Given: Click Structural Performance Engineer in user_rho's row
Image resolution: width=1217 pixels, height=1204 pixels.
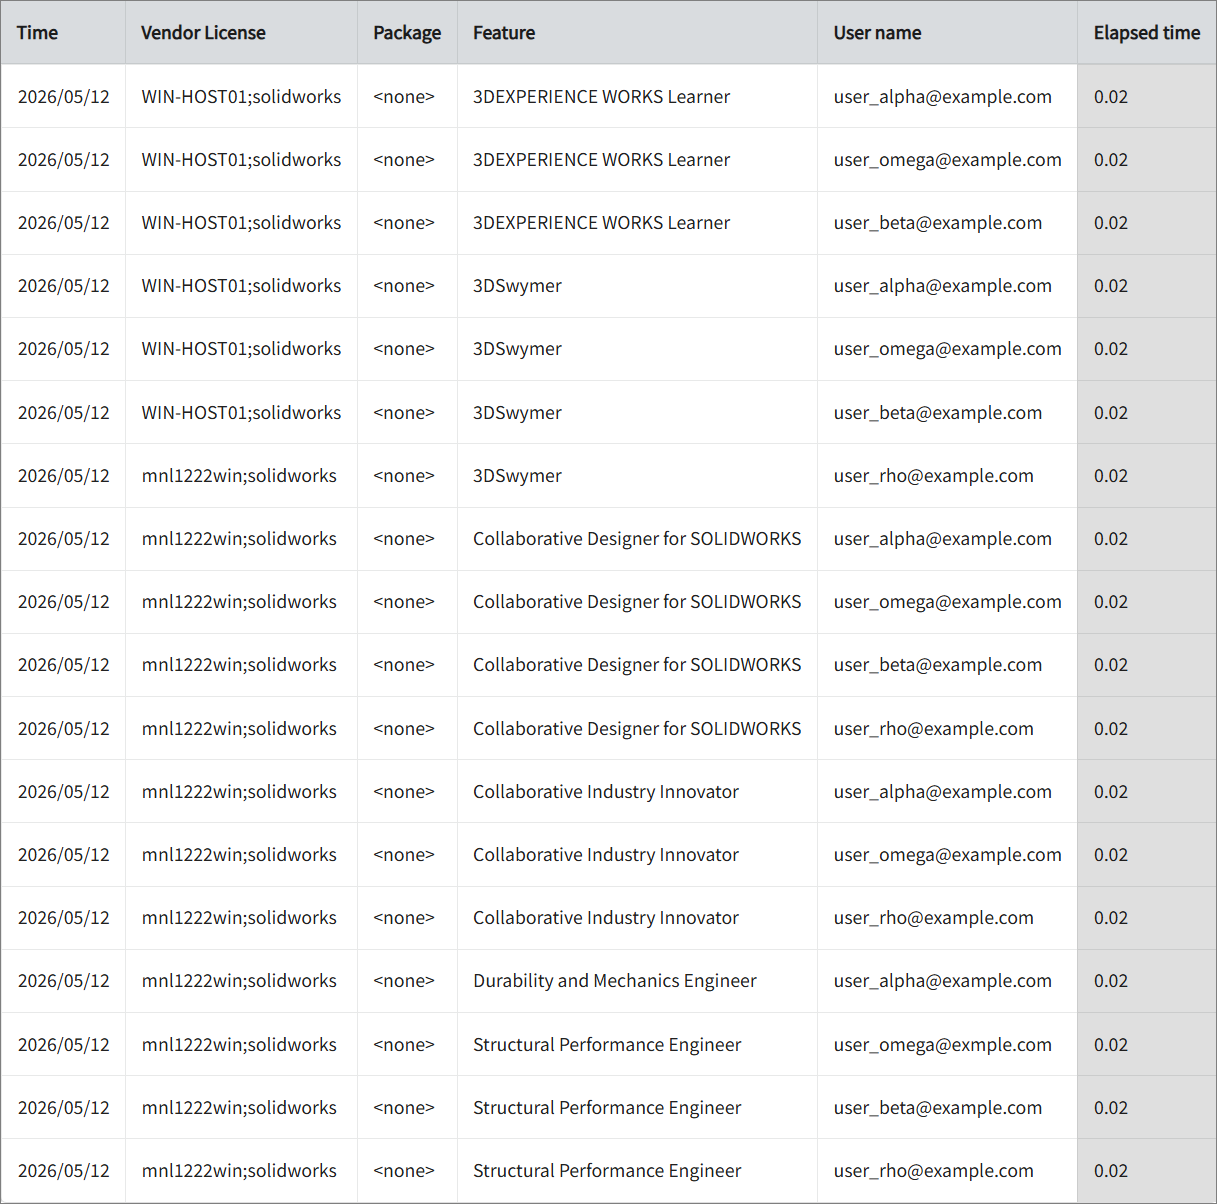Looking at the screenshot, I should 607,1171.
